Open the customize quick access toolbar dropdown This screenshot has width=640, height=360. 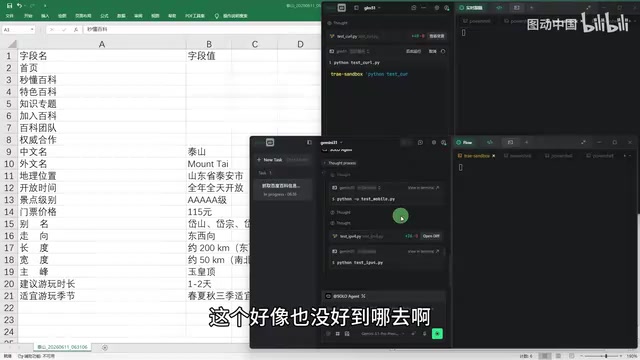coord(44,6)
